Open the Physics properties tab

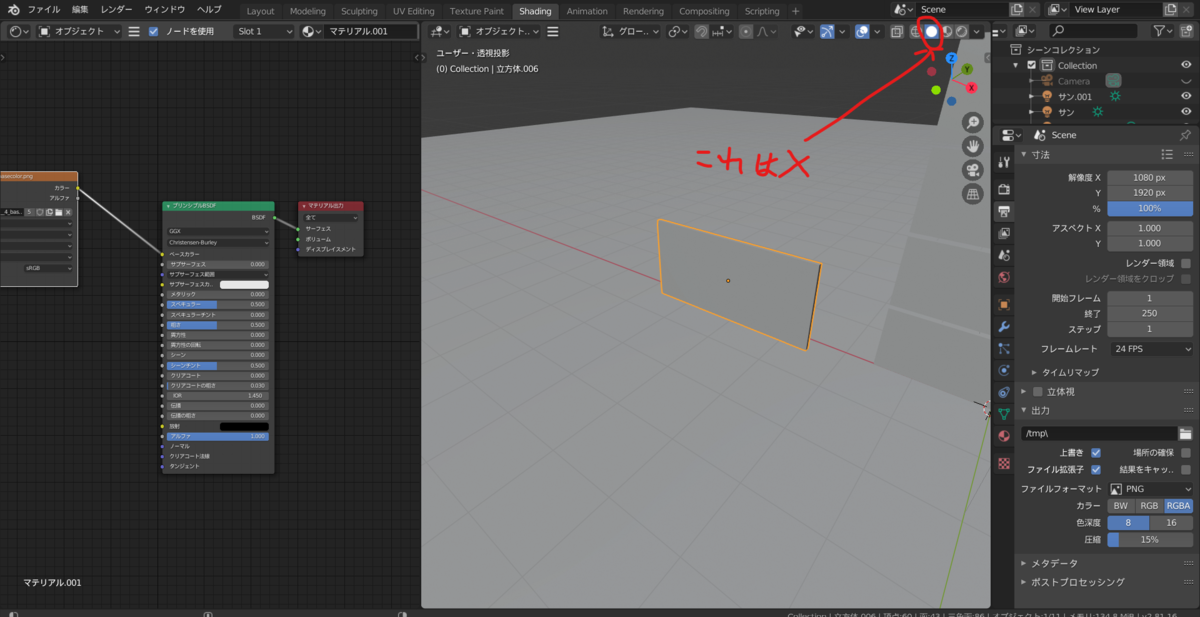pos(1004,370)
